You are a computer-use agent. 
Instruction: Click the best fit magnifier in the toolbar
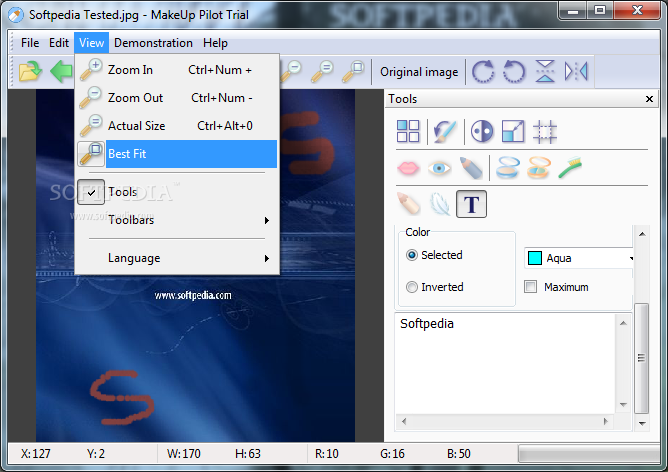(x=354, y=71)
